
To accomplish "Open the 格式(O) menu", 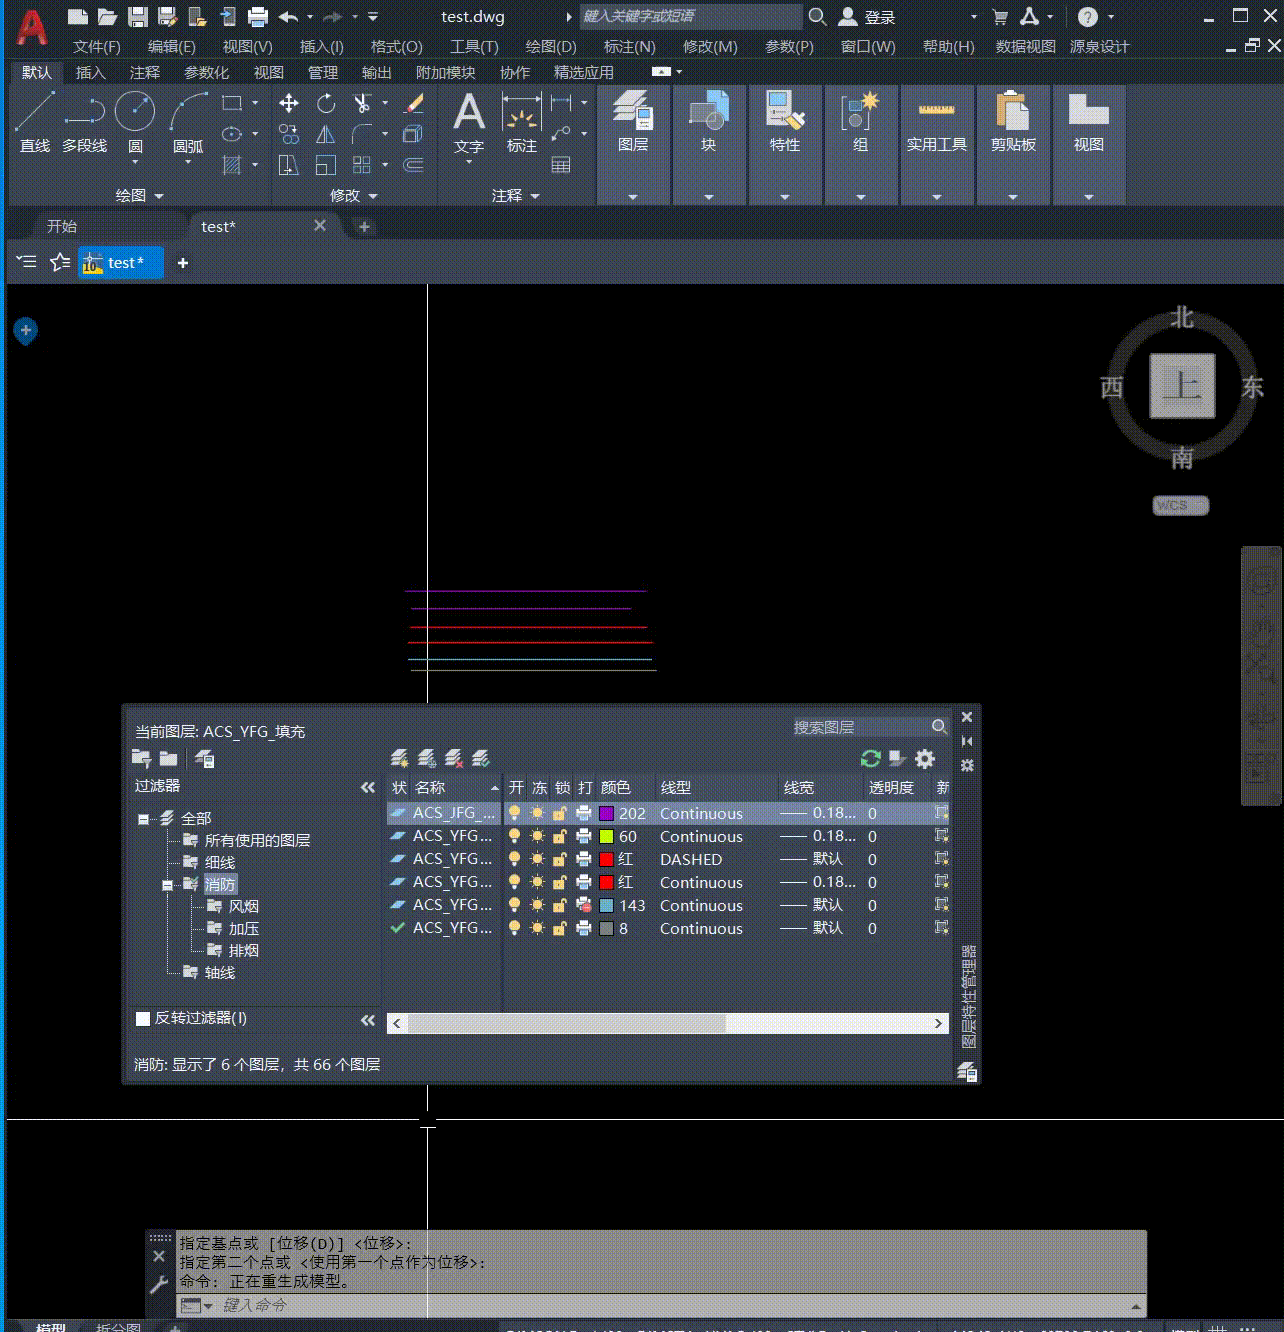I will 396,47.
